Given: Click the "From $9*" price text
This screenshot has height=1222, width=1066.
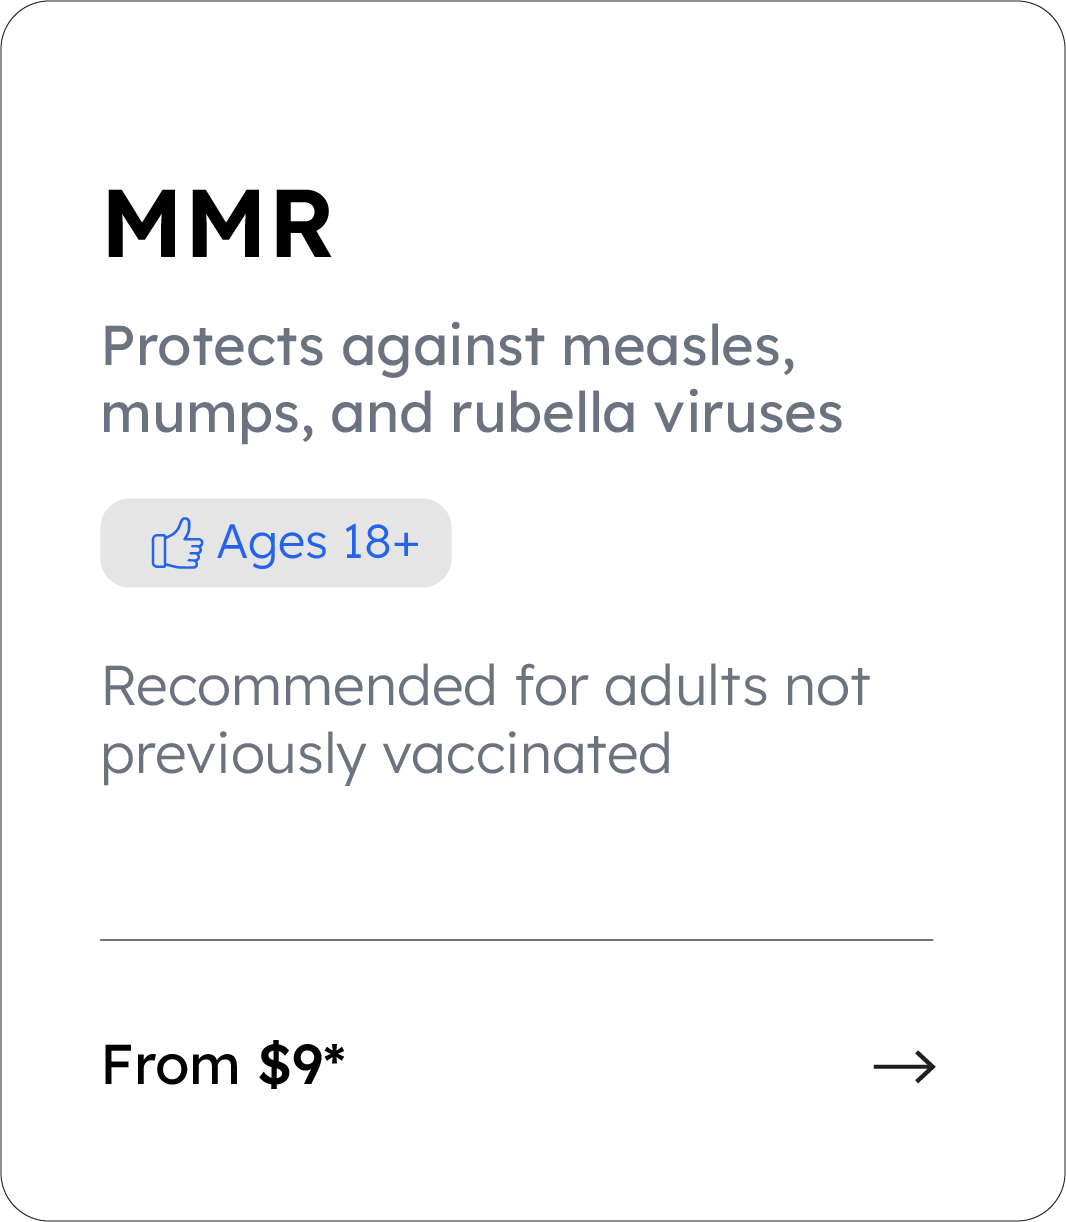Looking at the screenshot, I should [x=223, y=1065].
